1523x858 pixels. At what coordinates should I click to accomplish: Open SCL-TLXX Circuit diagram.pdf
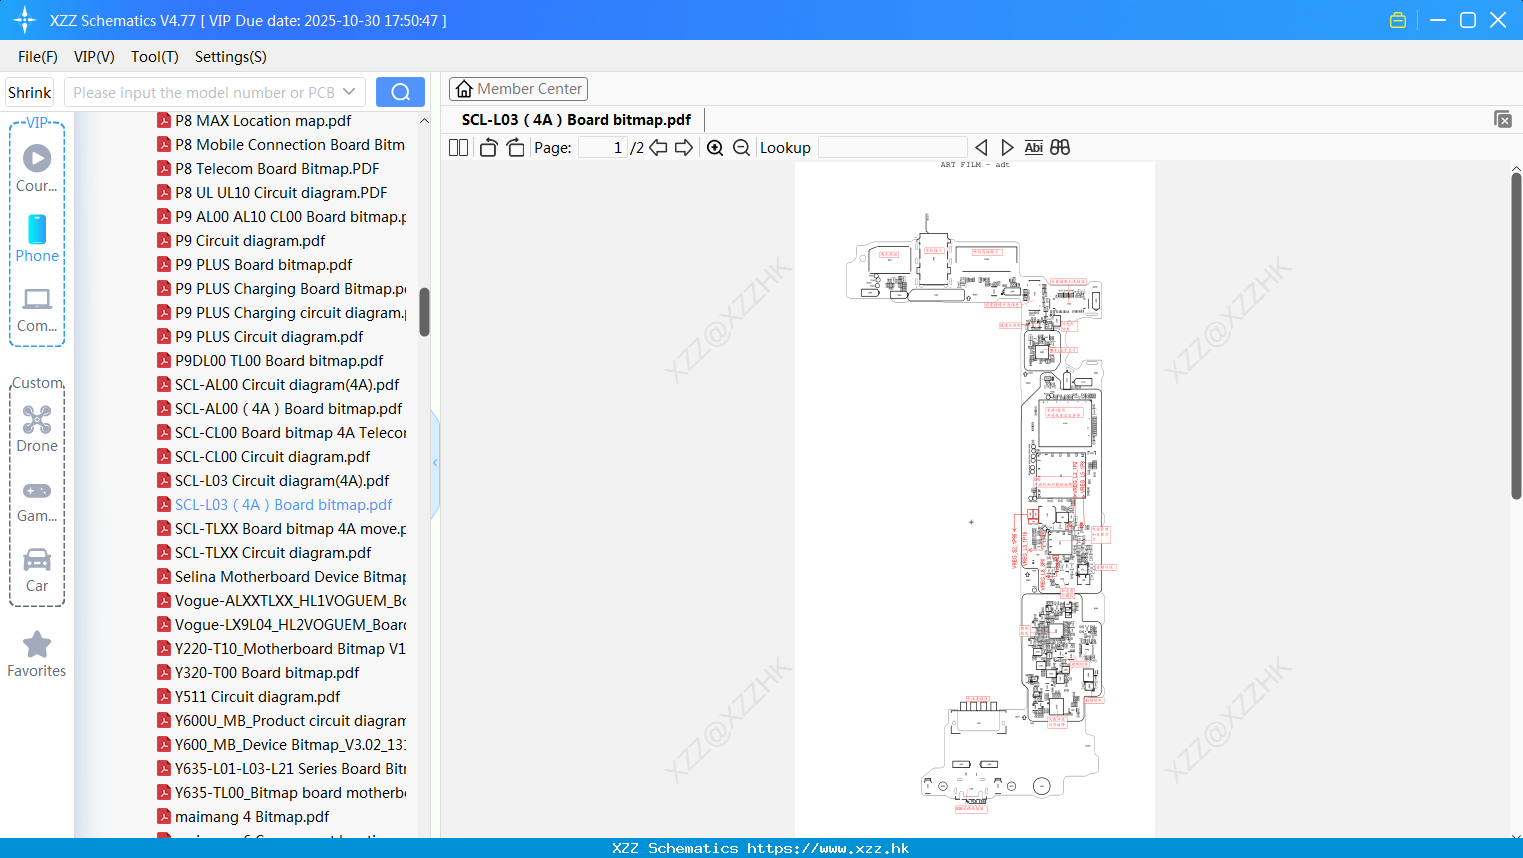(x=273, y=552)
